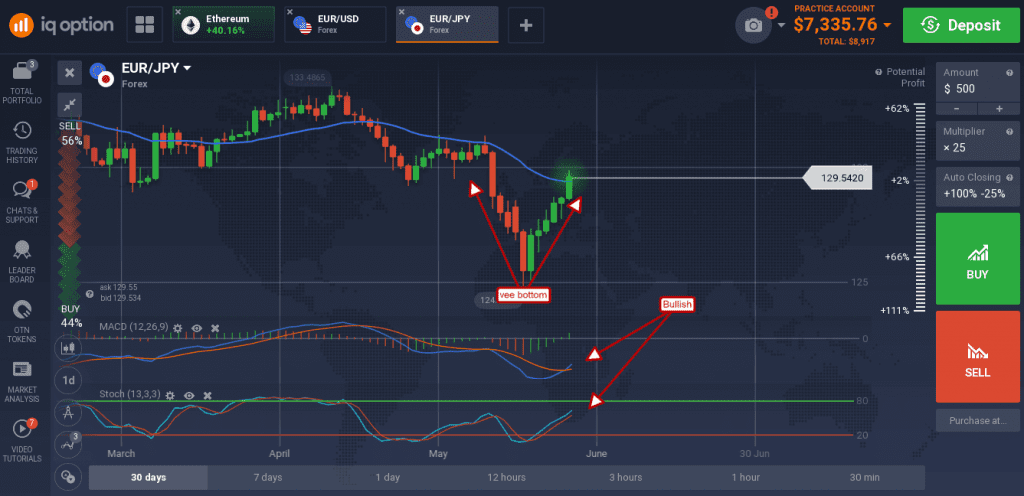The height and width of the screenshot is (496, 1024).
Task: Select the 1 day timeframe
Action: (387, 477)
